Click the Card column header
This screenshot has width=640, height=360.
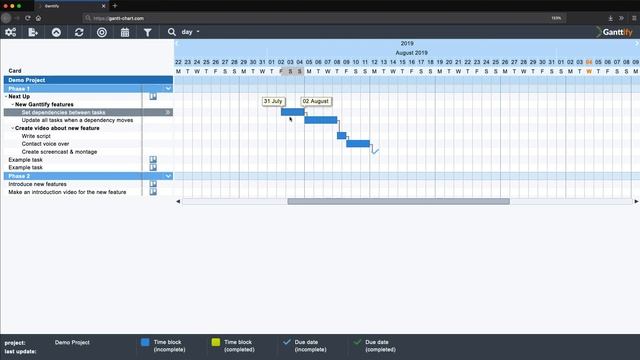click(15, 71)
